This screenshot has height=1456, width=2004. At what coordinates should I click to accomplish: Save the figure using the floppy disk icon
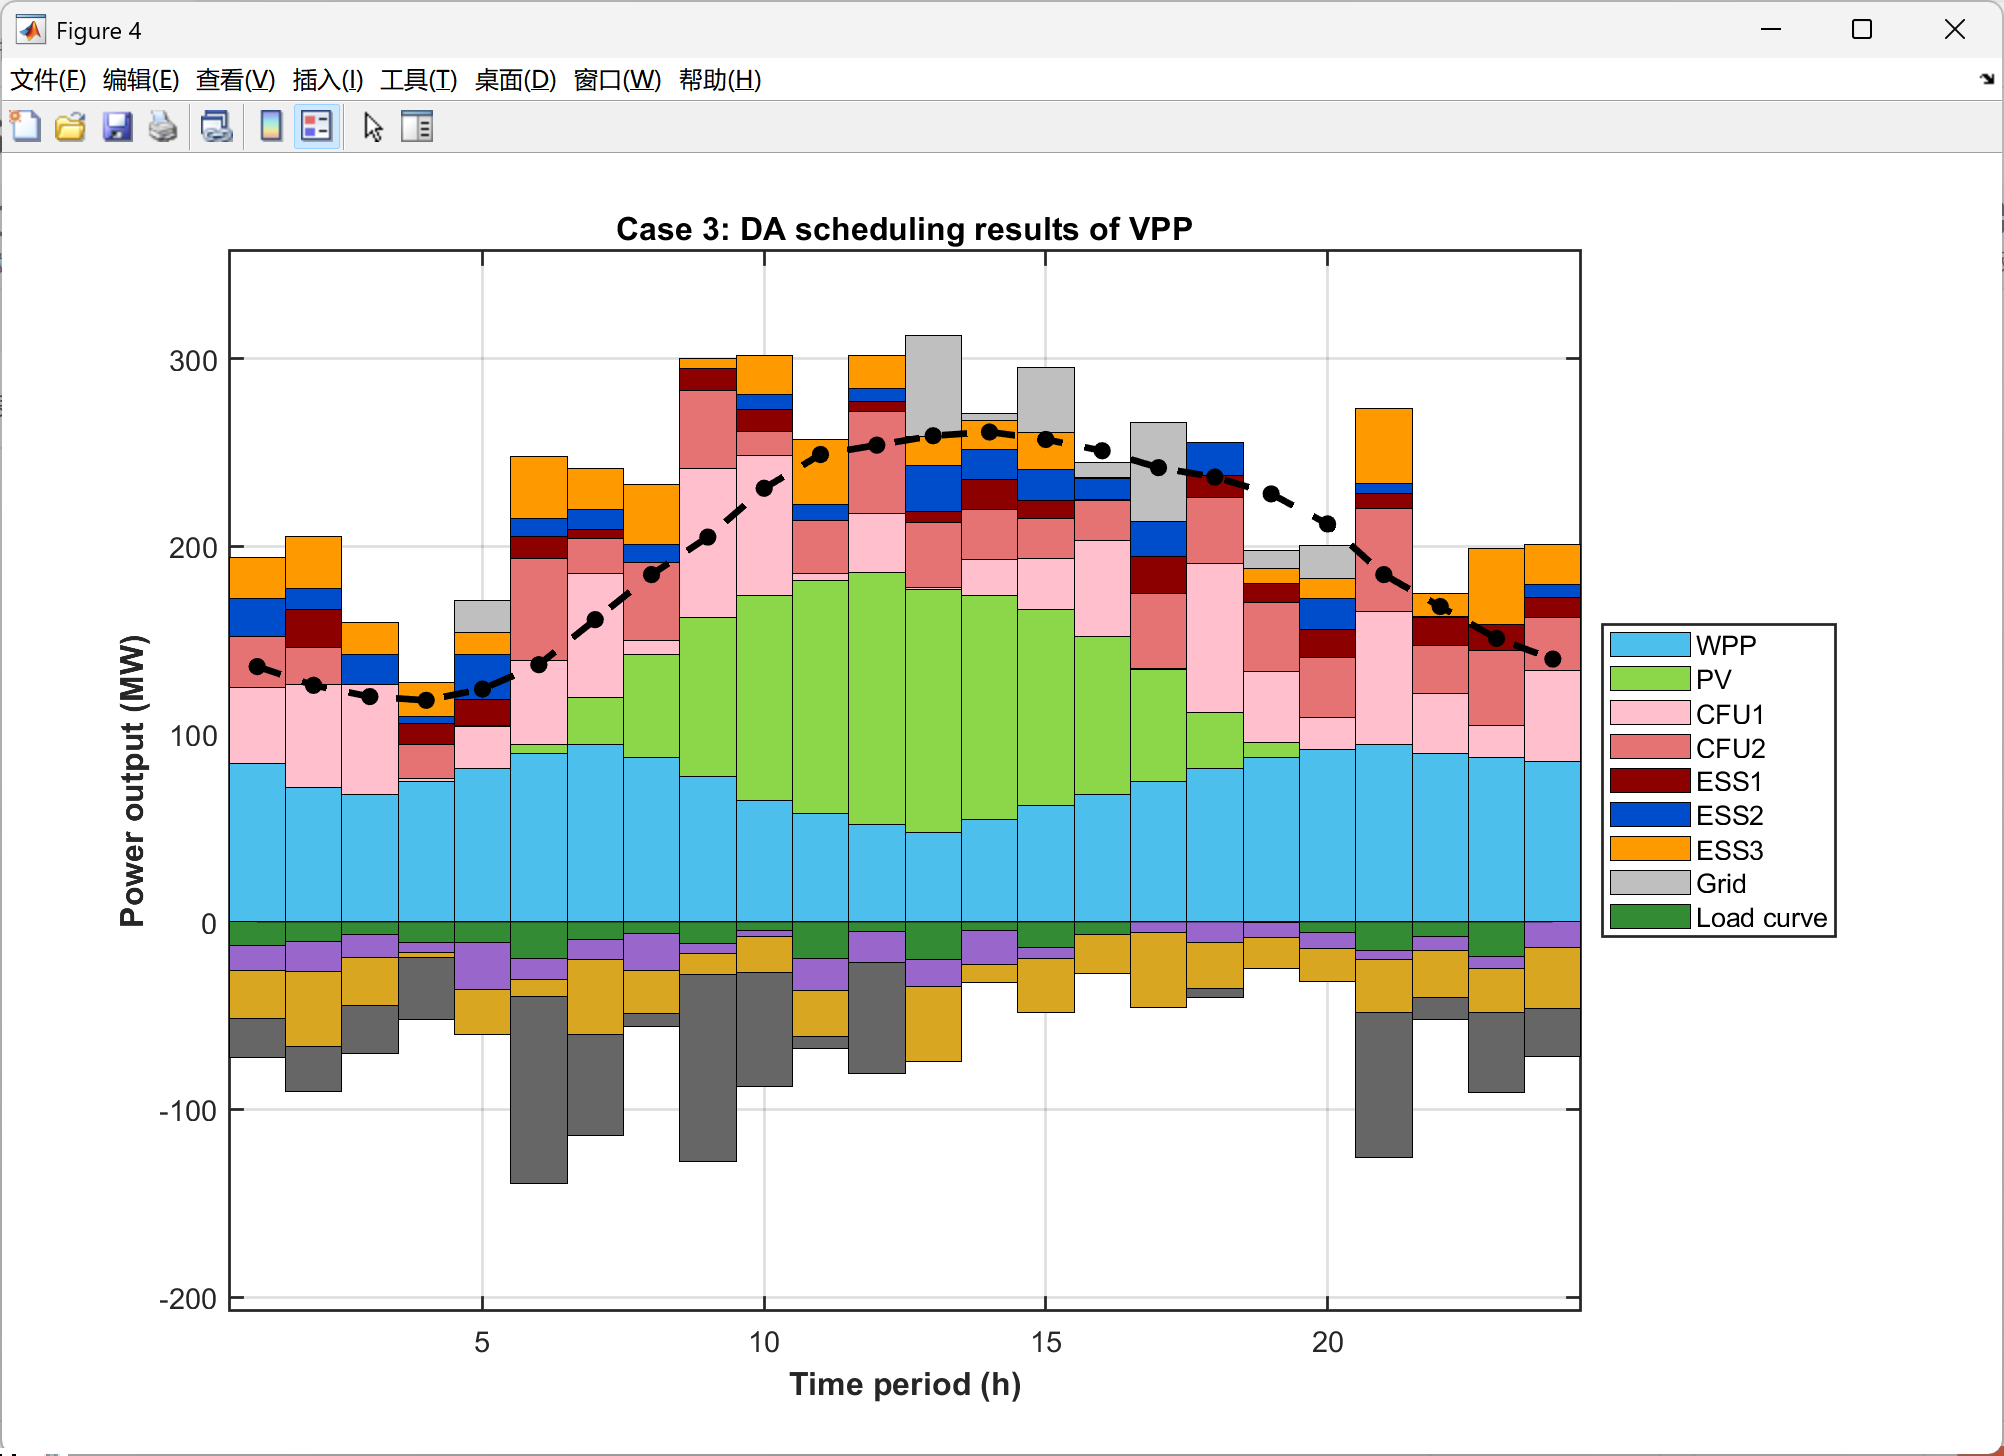click(117, 127)
